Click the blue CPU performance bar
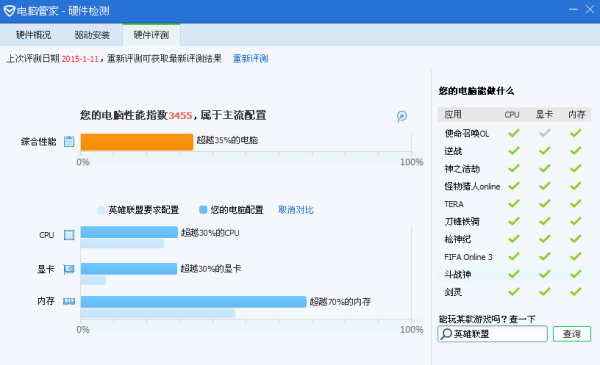Viewport: 600px width, 365px height. [129, 232]
